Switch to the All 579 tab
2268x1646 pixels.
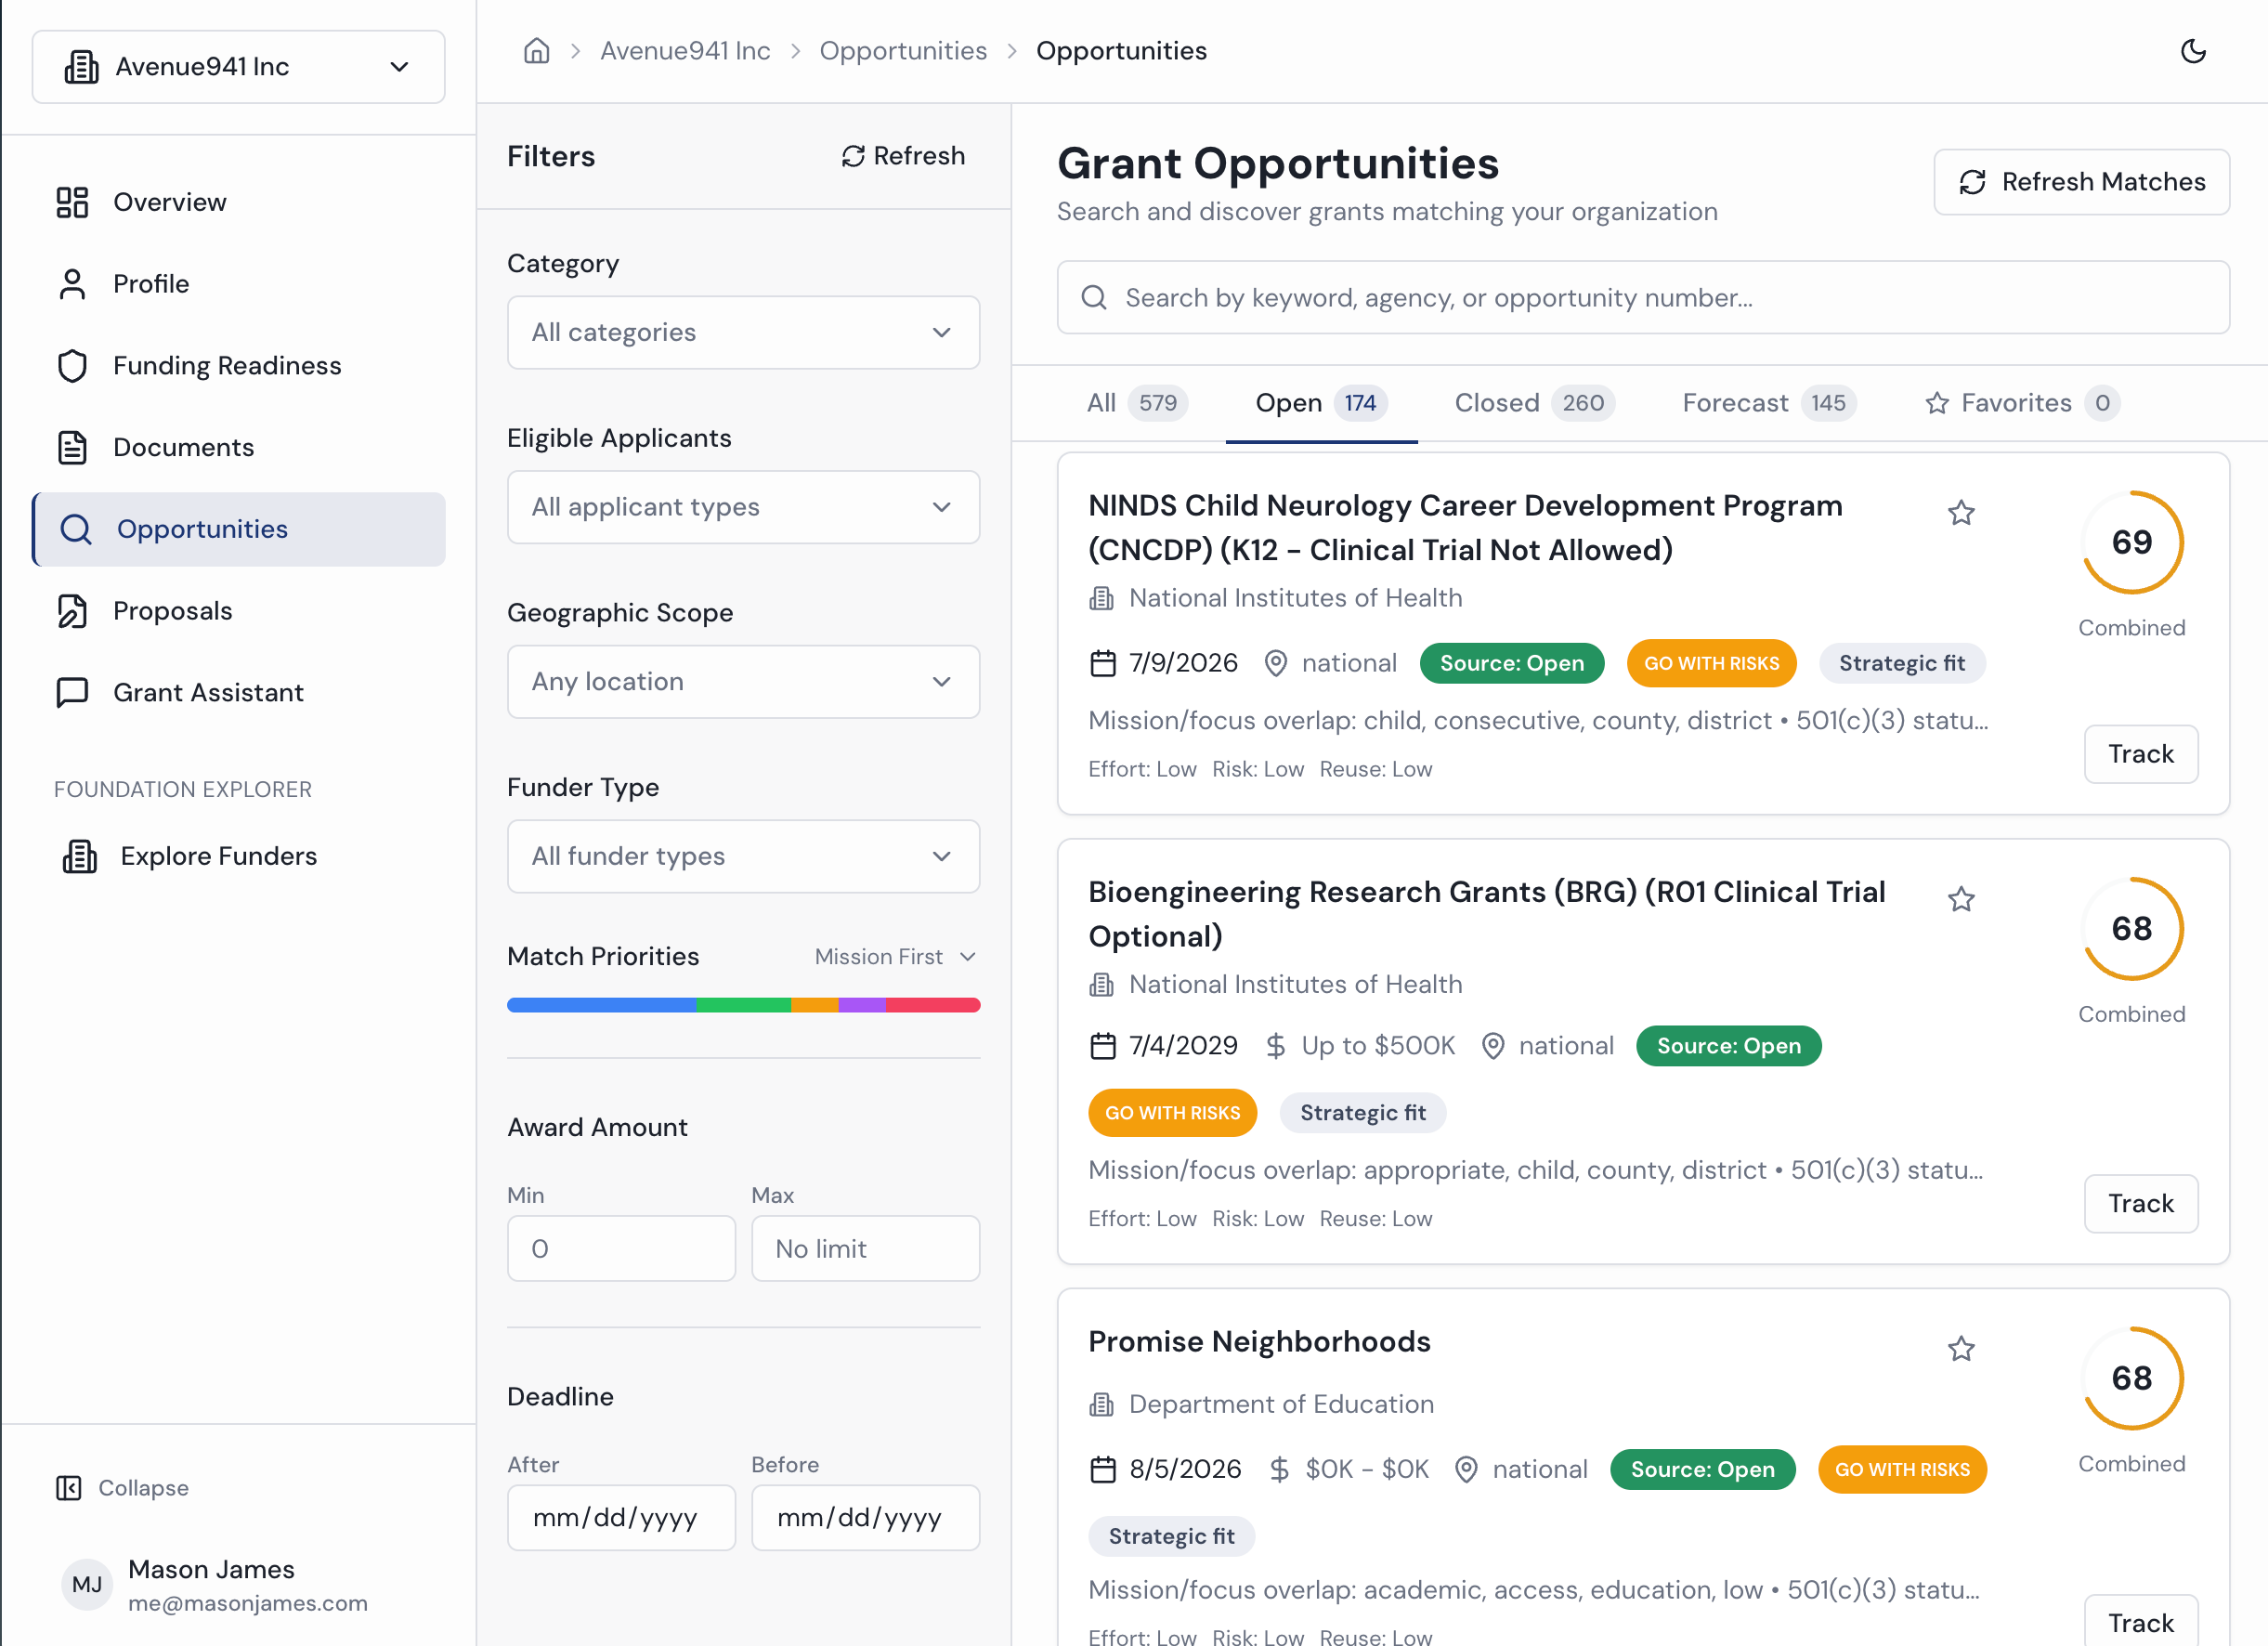click(x=1137, y=403)
